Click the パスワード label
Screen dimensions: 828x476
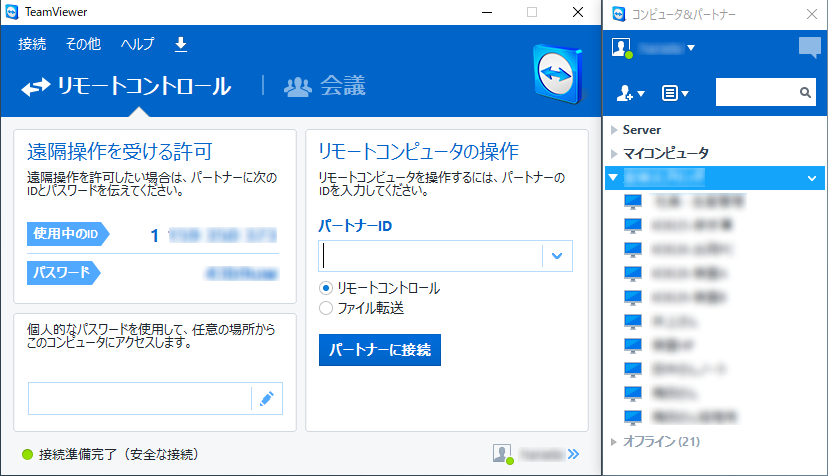point(63,273)
